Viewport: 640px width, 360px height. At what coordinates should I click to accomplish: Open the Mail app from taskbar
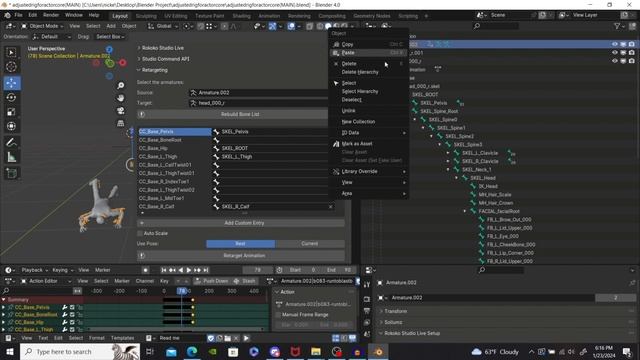[x=171, y=351]
